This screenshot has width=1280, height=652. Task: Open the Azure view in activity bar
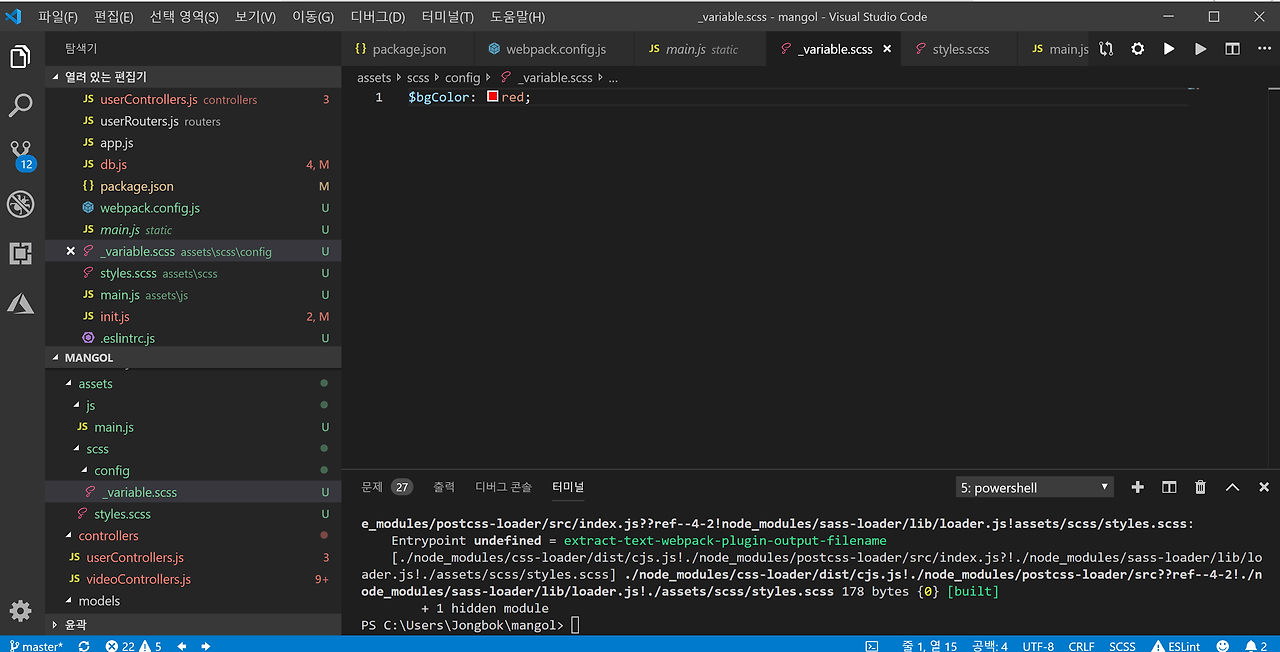tap(20, 303)
